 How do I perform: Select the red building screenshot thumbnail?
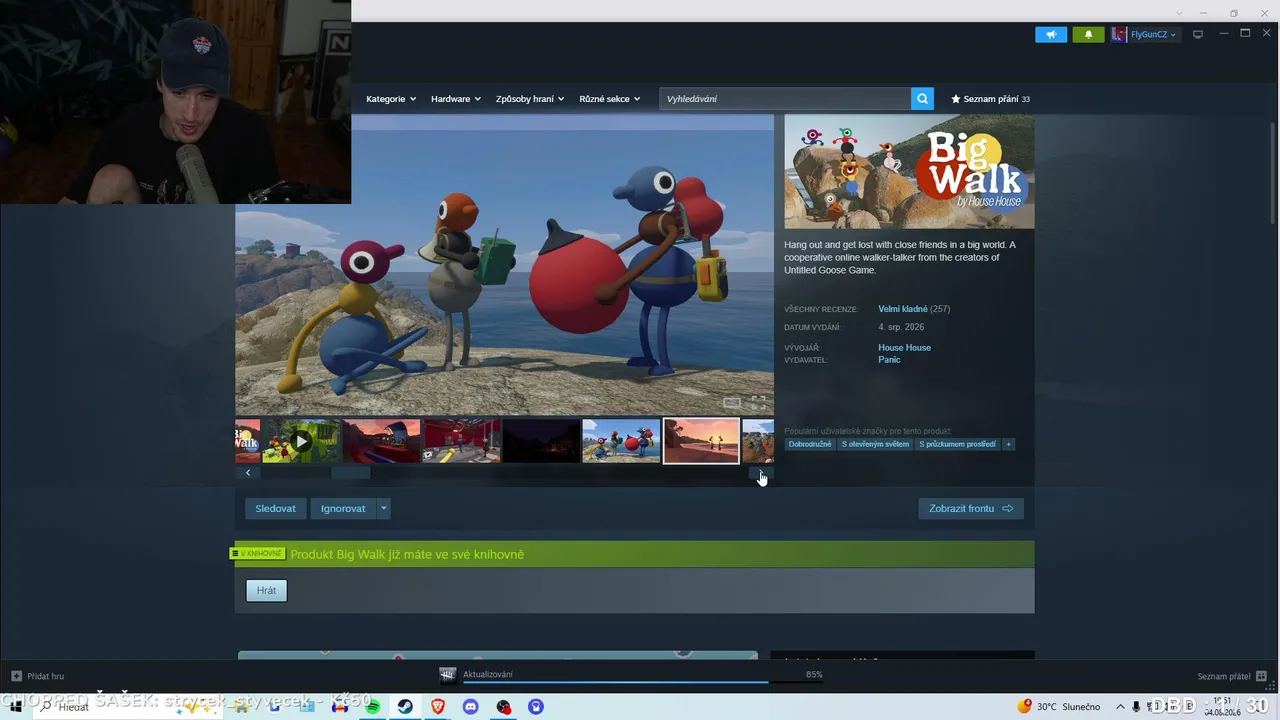(381, 441)
